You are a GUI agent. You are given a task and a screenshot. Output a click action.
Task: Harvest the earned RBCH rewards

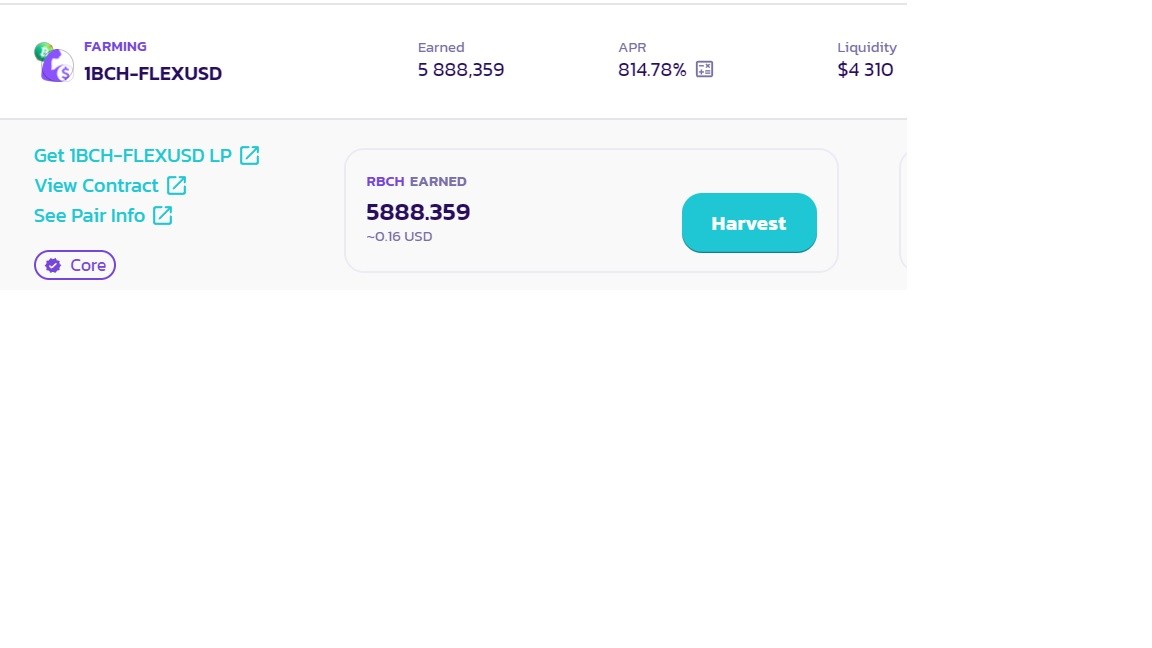[749, 223]
